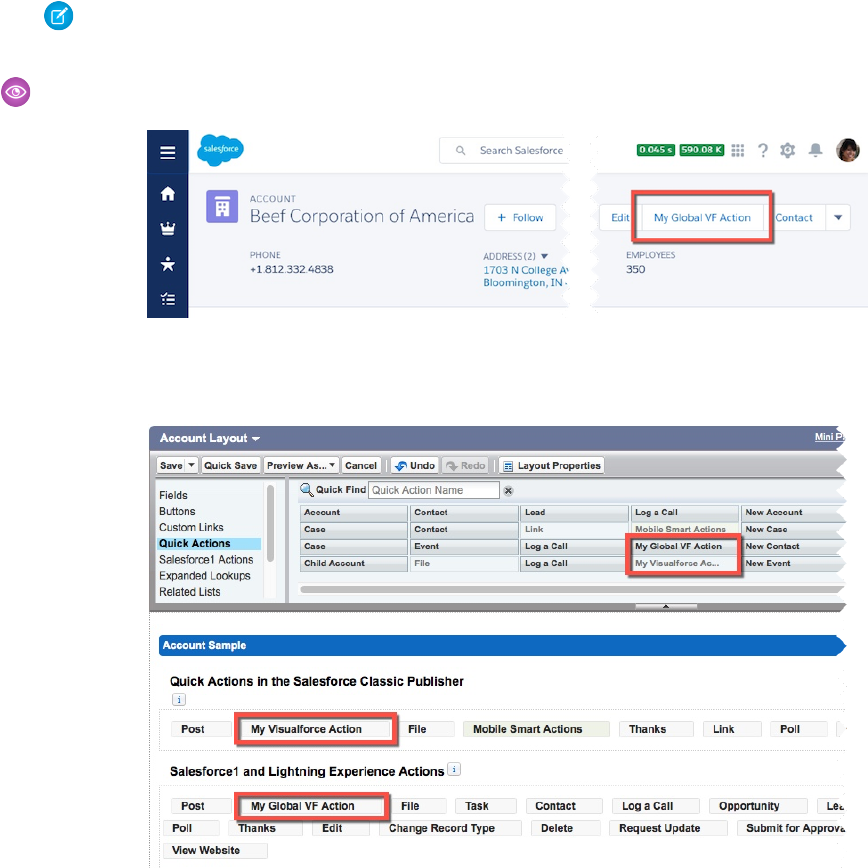Open the tasks list sidebar icon

tap(168, 299)
